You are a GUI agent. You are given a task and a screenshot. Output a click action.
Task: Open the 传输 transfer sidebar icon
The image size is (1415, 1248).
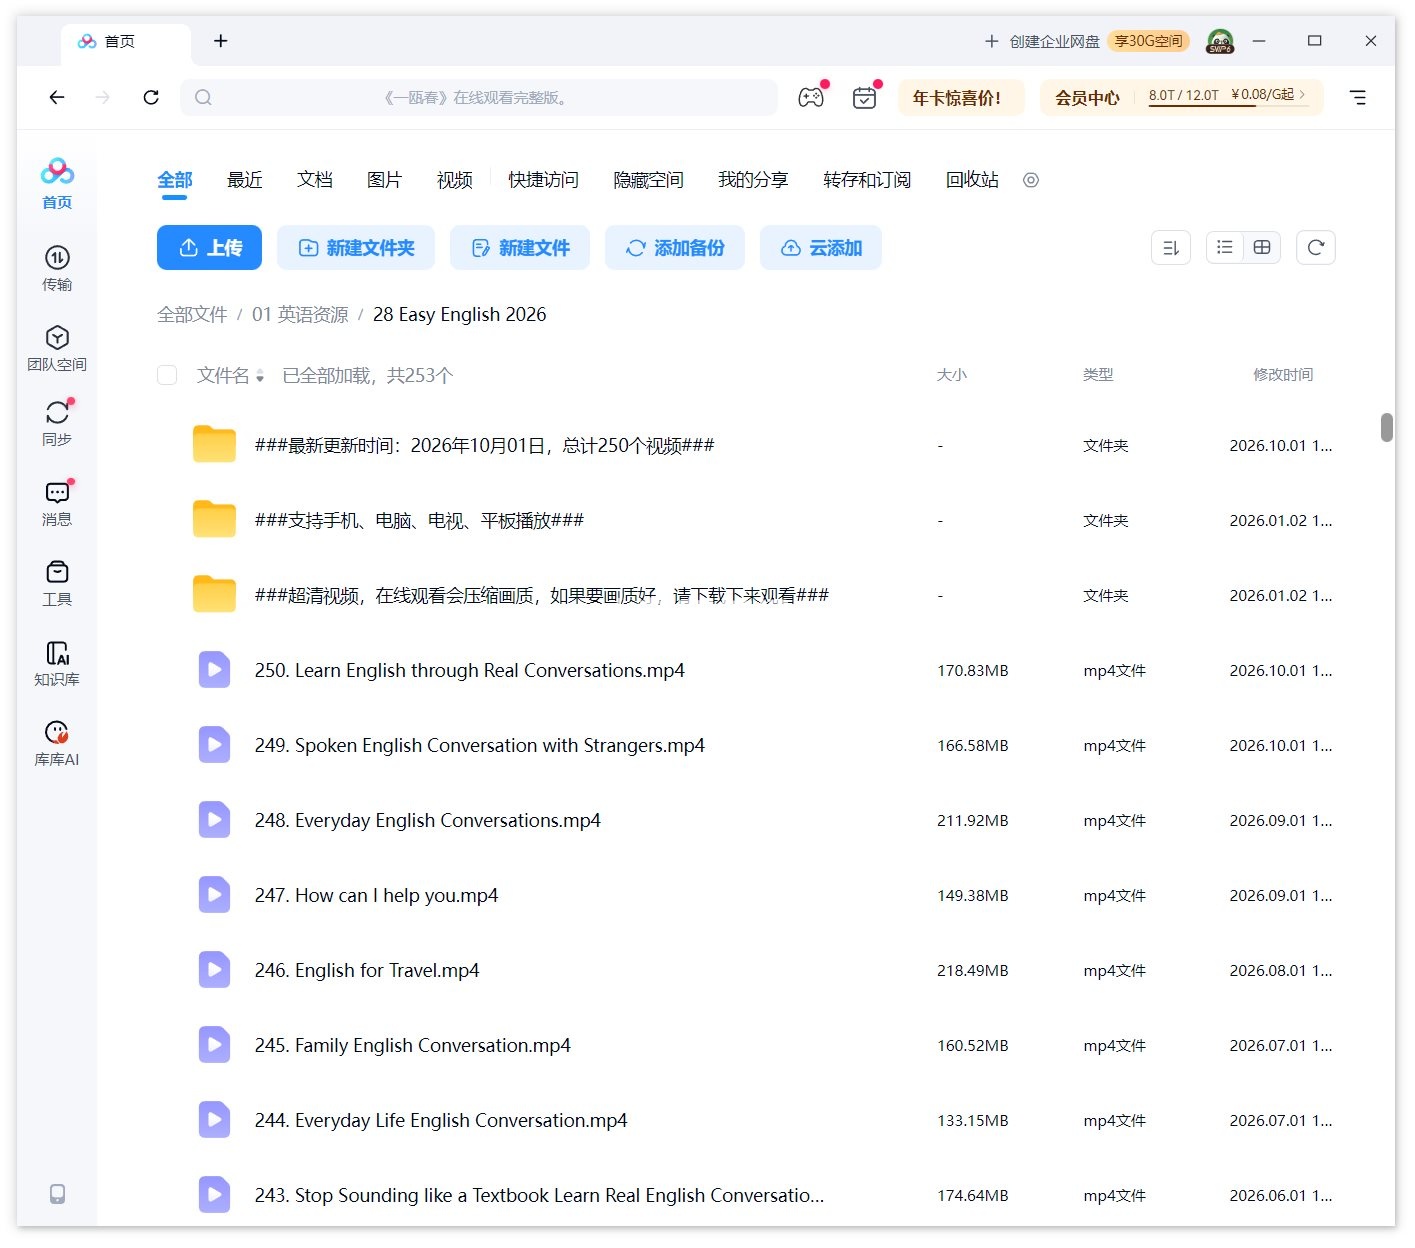click(x=57, y=268)
